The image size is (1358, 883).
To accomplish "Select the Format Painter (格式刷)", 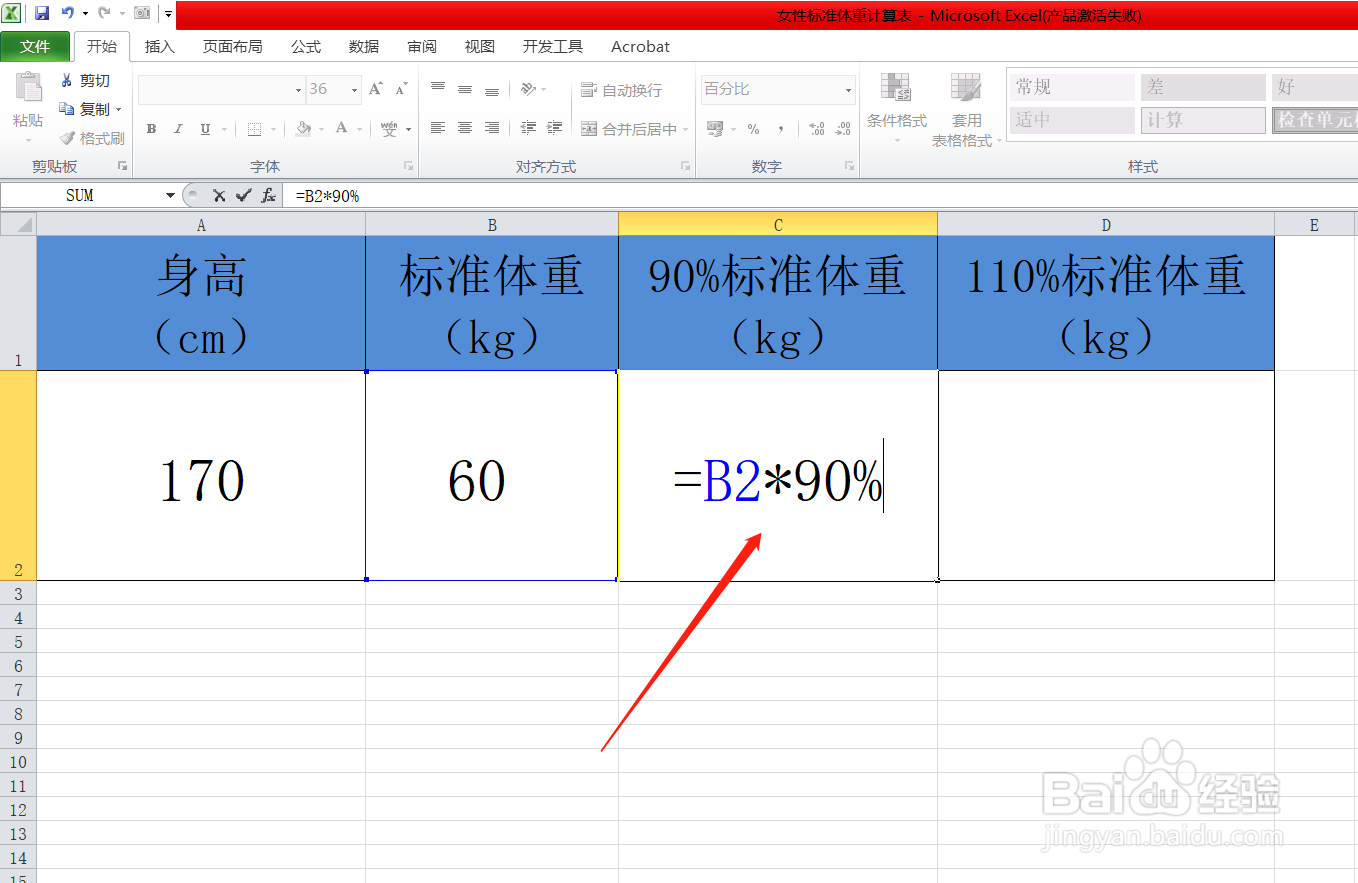I will pos(91,138).
